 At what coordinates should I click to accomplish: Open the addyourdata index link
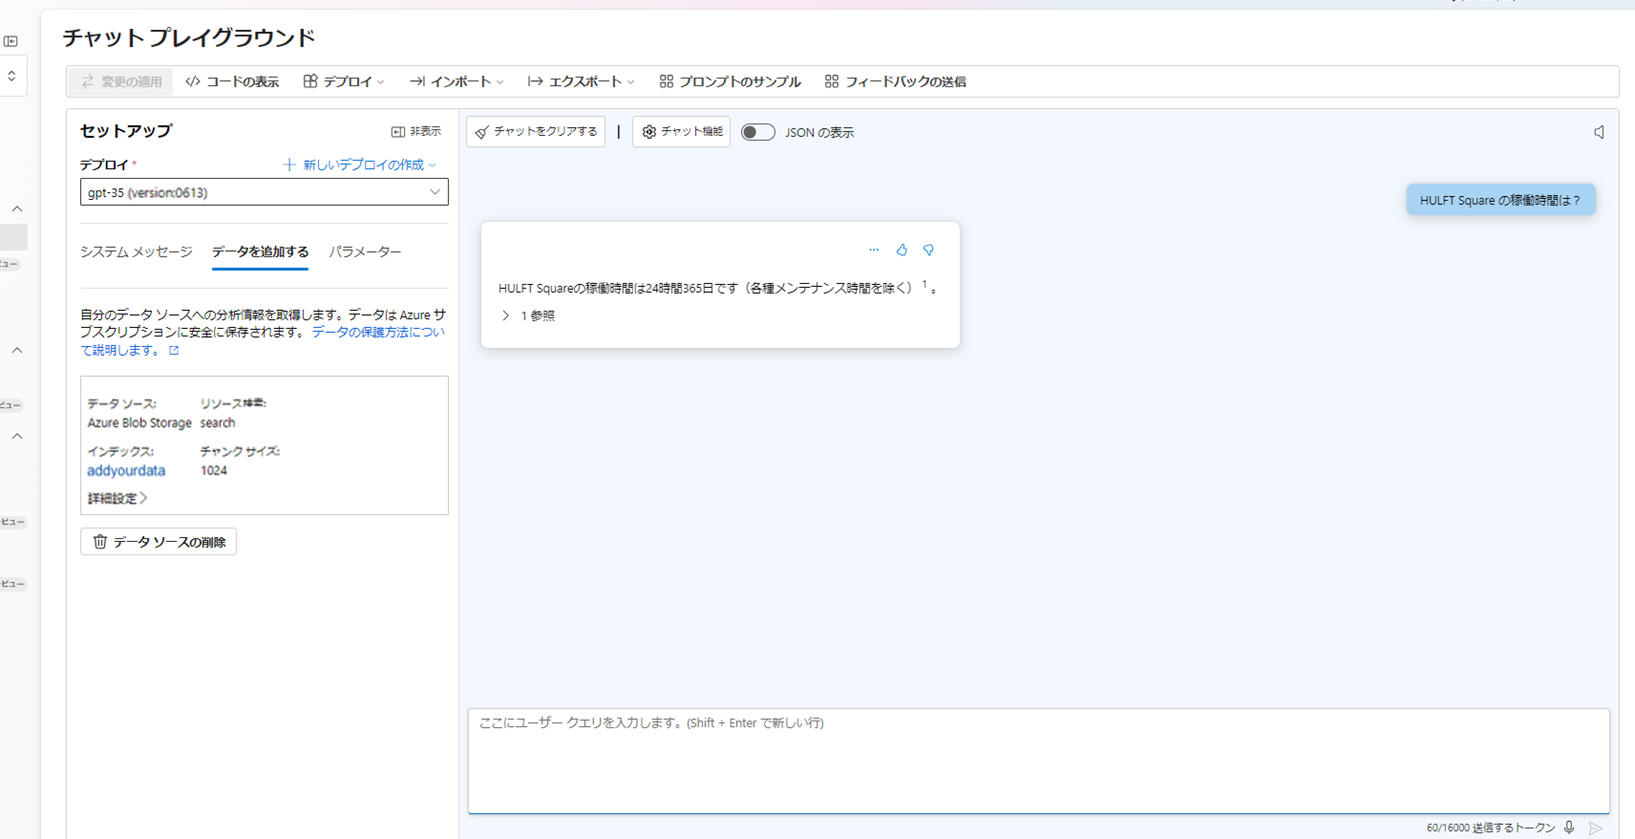click(x=126, y=471)
